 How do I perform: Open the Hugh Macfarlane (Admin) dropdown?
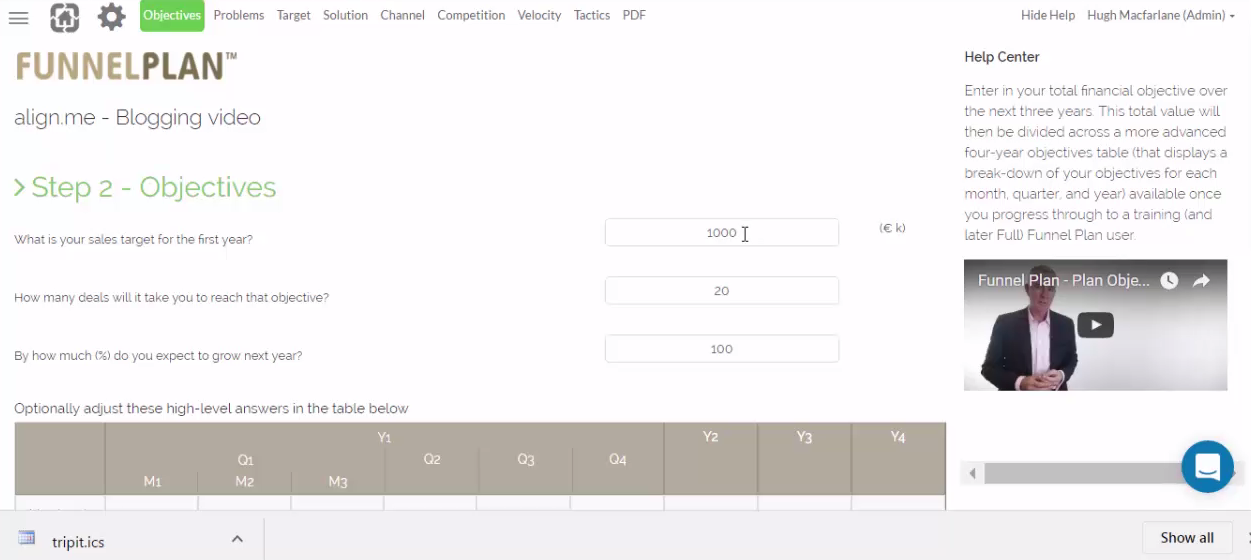pos(1161,15)
